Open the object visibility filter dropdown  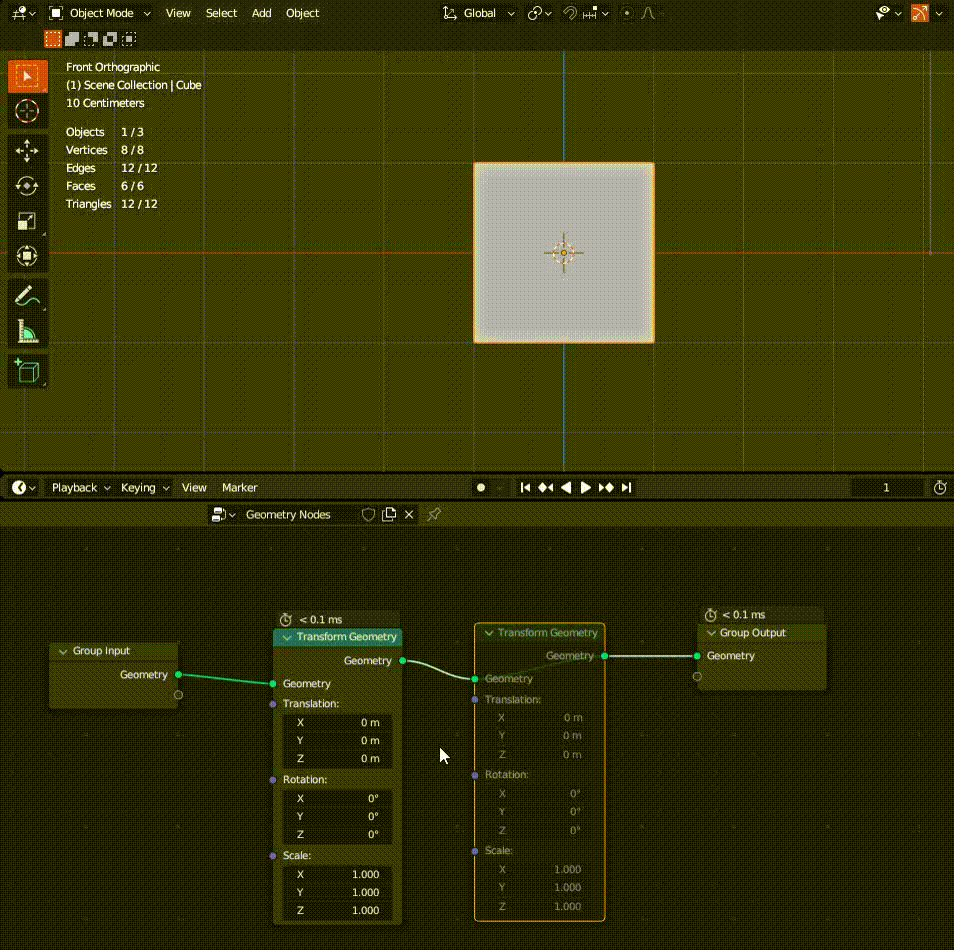point(888,13)
